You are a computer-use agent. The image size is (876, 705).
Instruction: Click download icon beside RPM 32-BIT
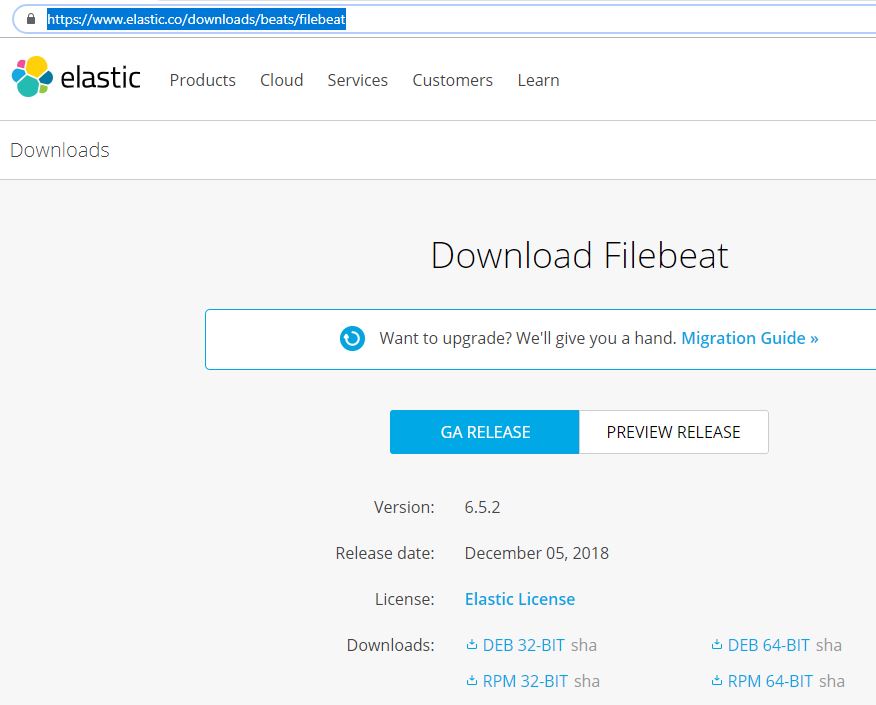point(472,680)
